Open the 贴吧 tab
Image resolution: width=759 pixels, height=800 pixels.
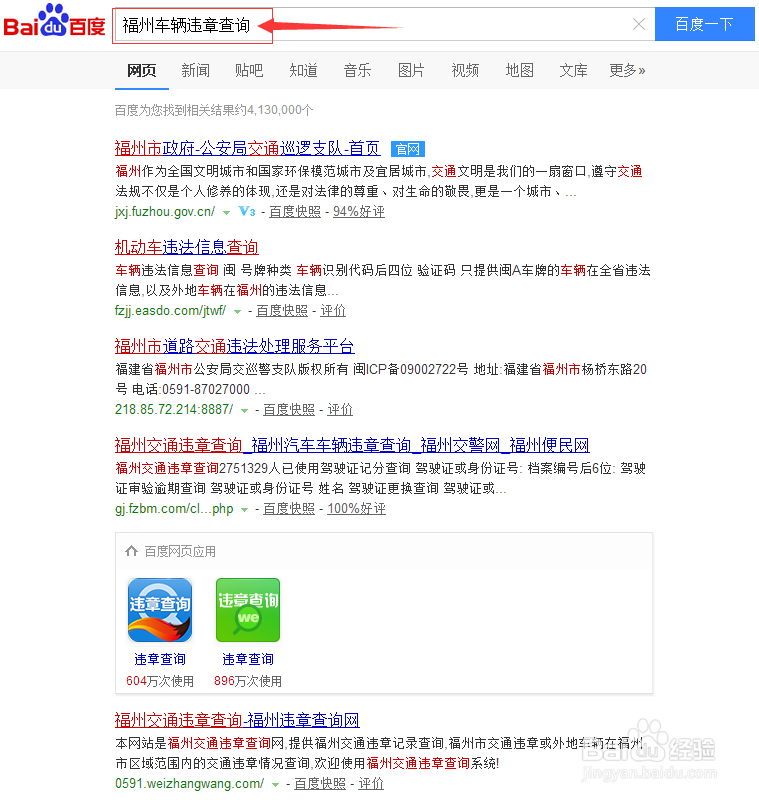249,70
